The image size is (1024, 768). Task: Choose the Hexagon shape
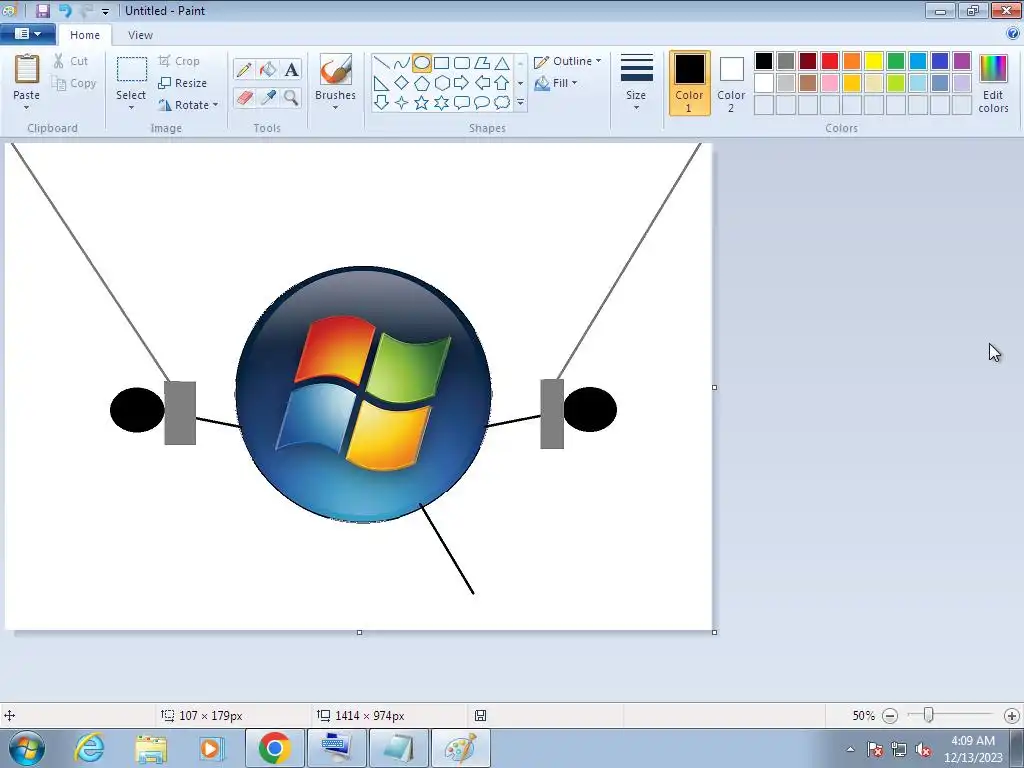[x=441, y=83]
